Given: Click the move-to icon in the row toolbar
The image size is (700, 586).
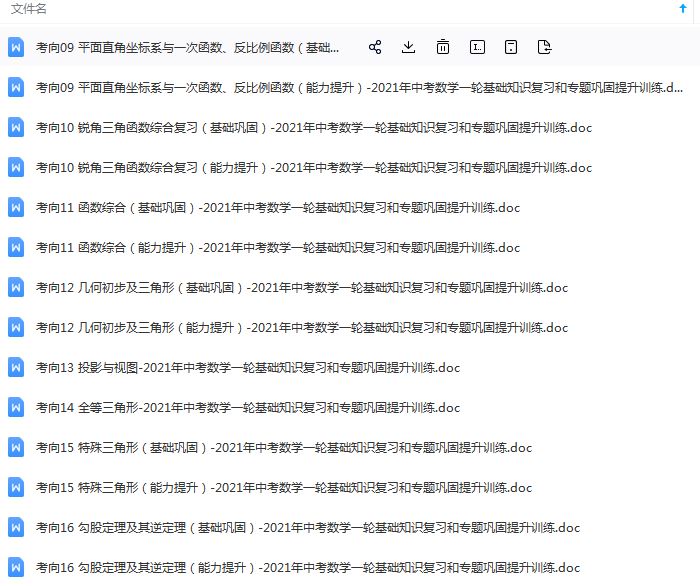Looking at the screenshot, I should 544,47.
